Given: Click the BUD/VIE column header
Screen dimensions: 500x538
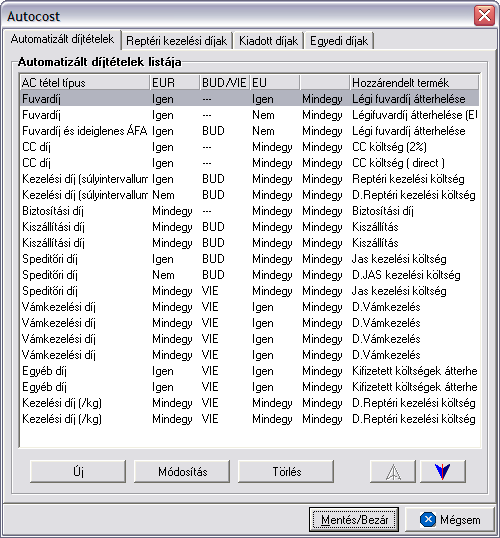Looking at the screenshot, I should click(x=225, y=82).
